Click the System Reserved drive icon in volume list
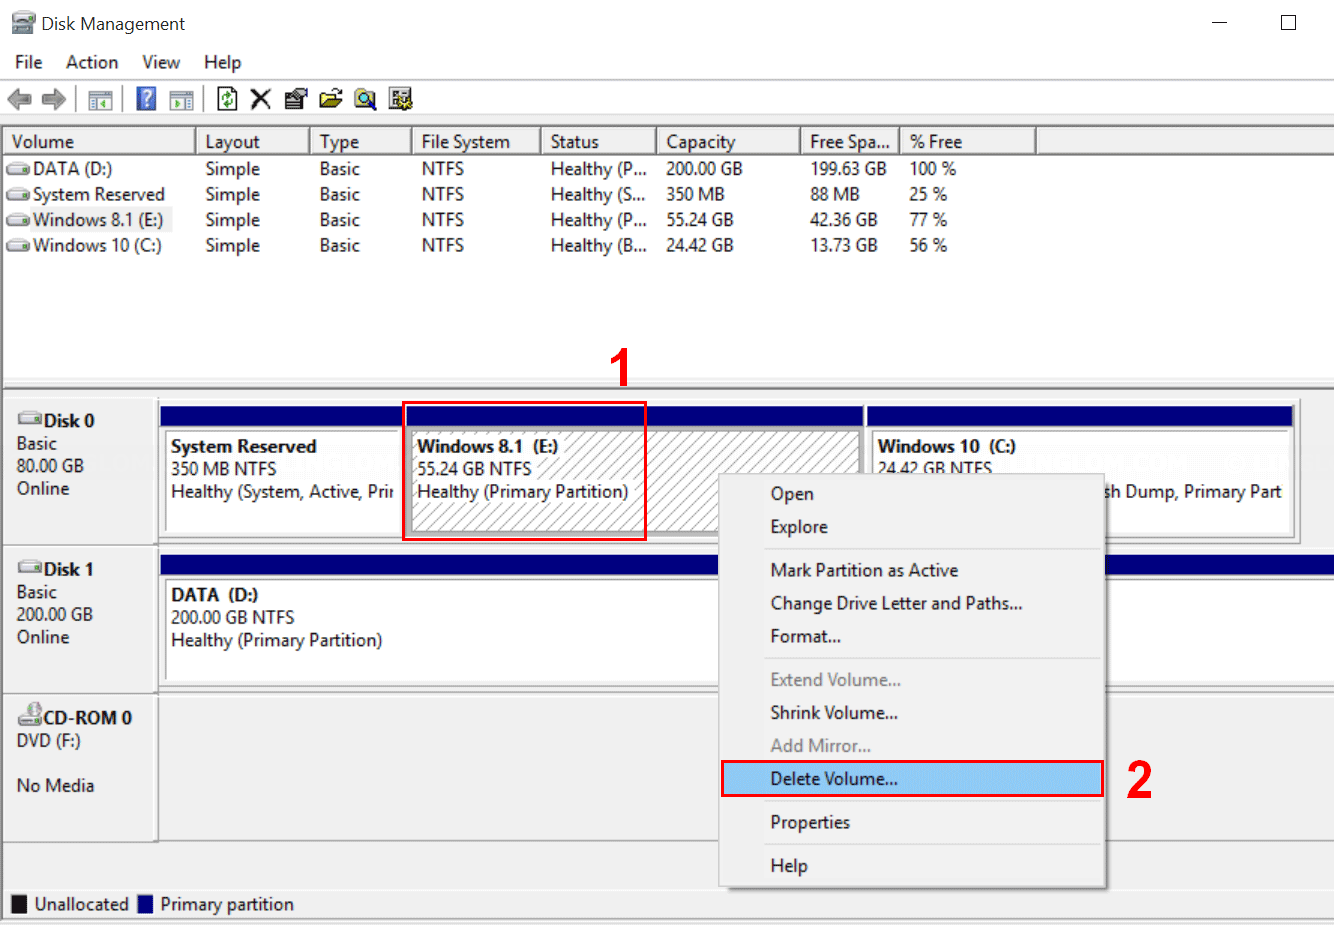 18,194
